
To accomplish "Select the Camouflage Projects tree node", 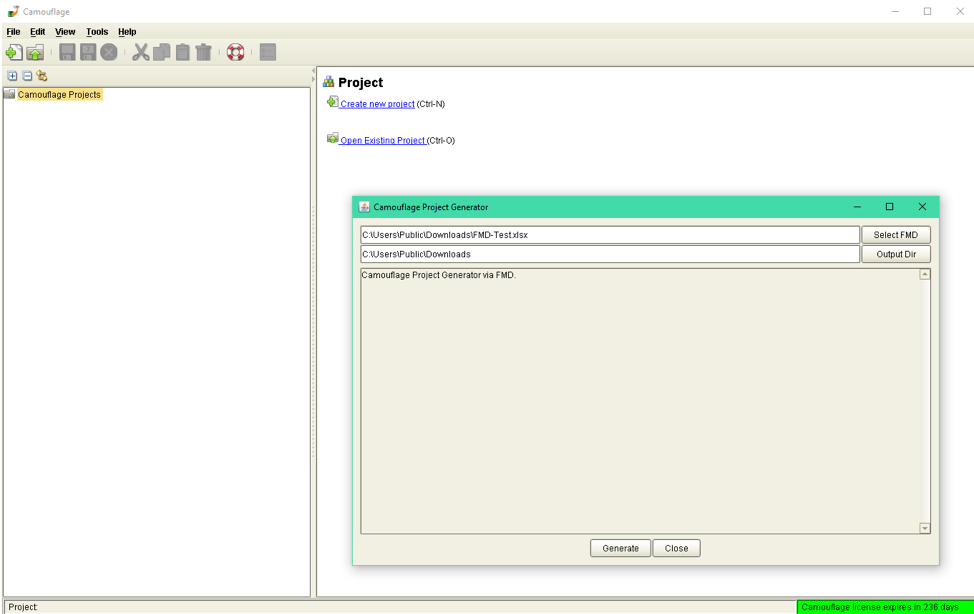I will click(x=59, y=95).
